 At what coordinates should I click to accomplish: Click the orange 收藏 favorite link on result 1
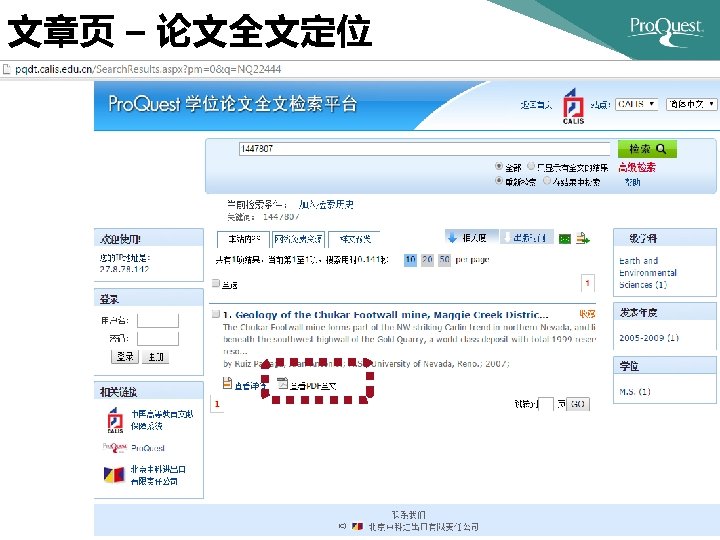coord(587,314)
